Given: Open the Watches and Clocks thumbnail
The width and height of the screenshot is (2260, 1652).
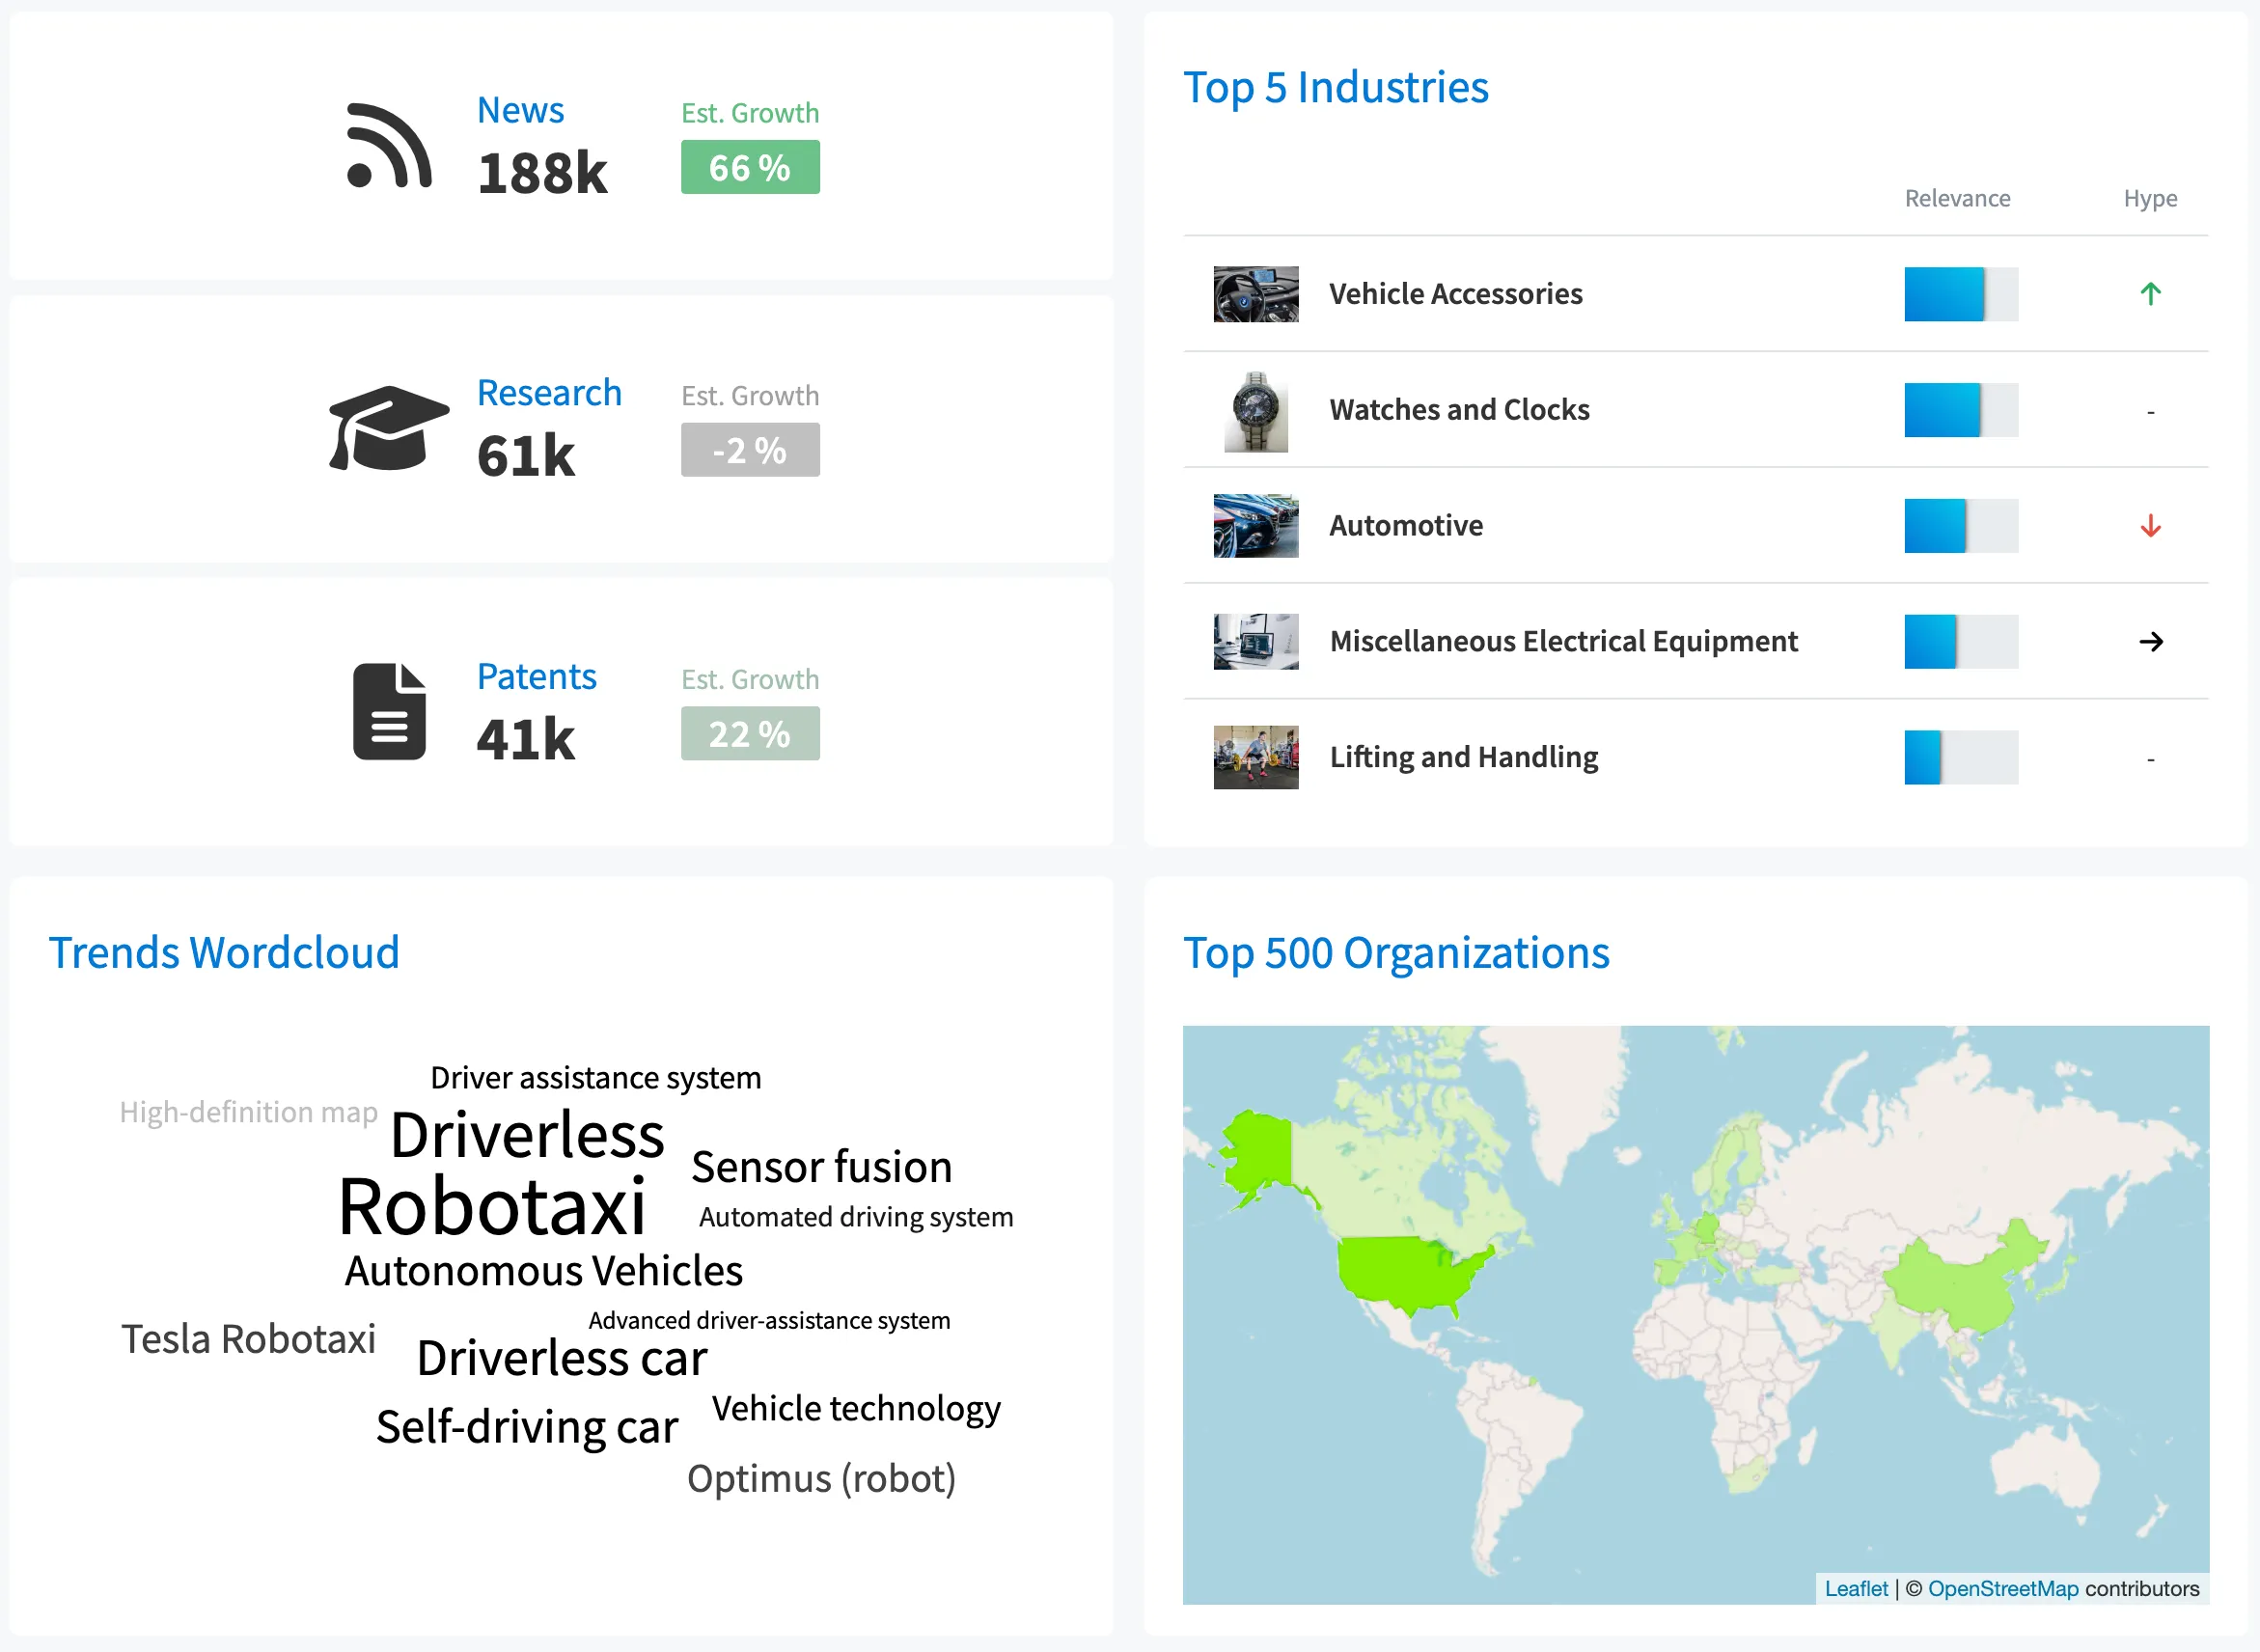Looking at the screenshot, I should 1255,410.
